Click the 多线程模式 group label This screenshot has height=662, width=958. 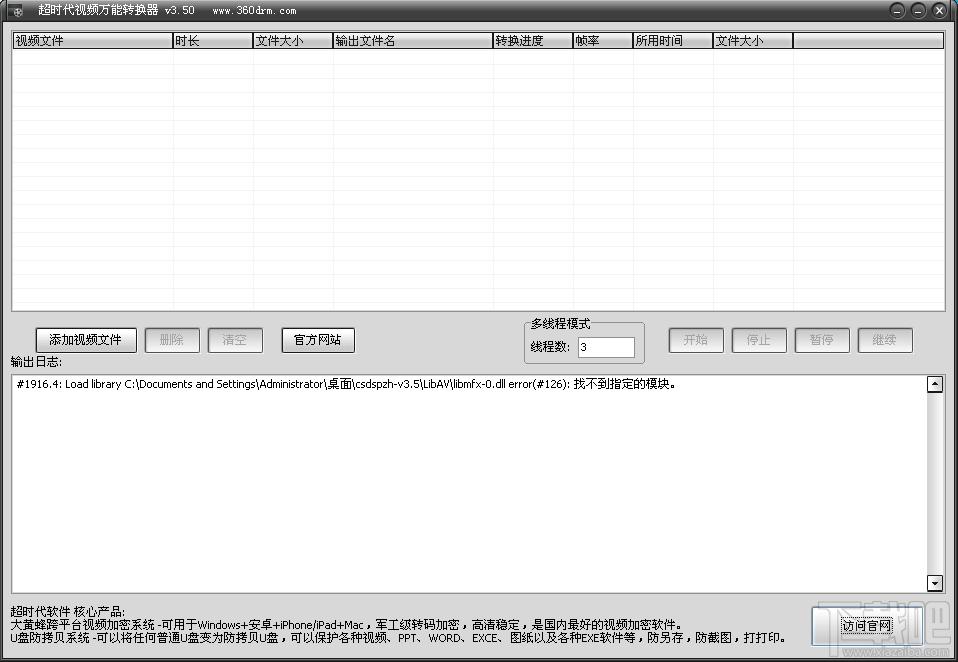click(x=560, y=324)
